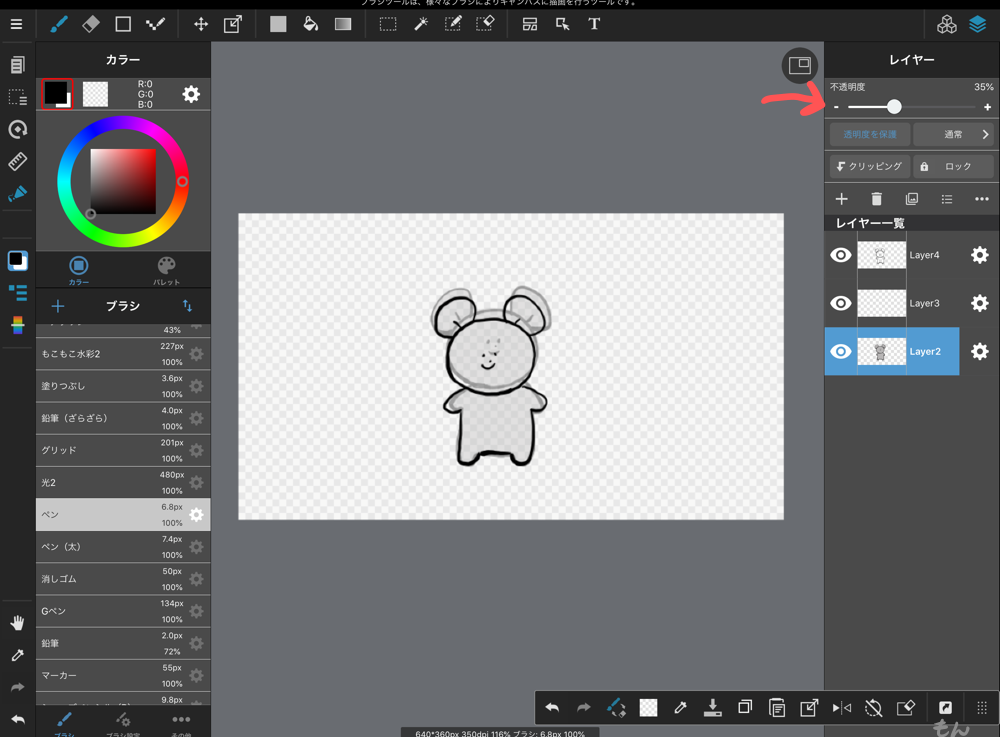Open the その他 bottom tab
The height and width of the screenshot is (737, 1000).
click(x=181, y=723)
